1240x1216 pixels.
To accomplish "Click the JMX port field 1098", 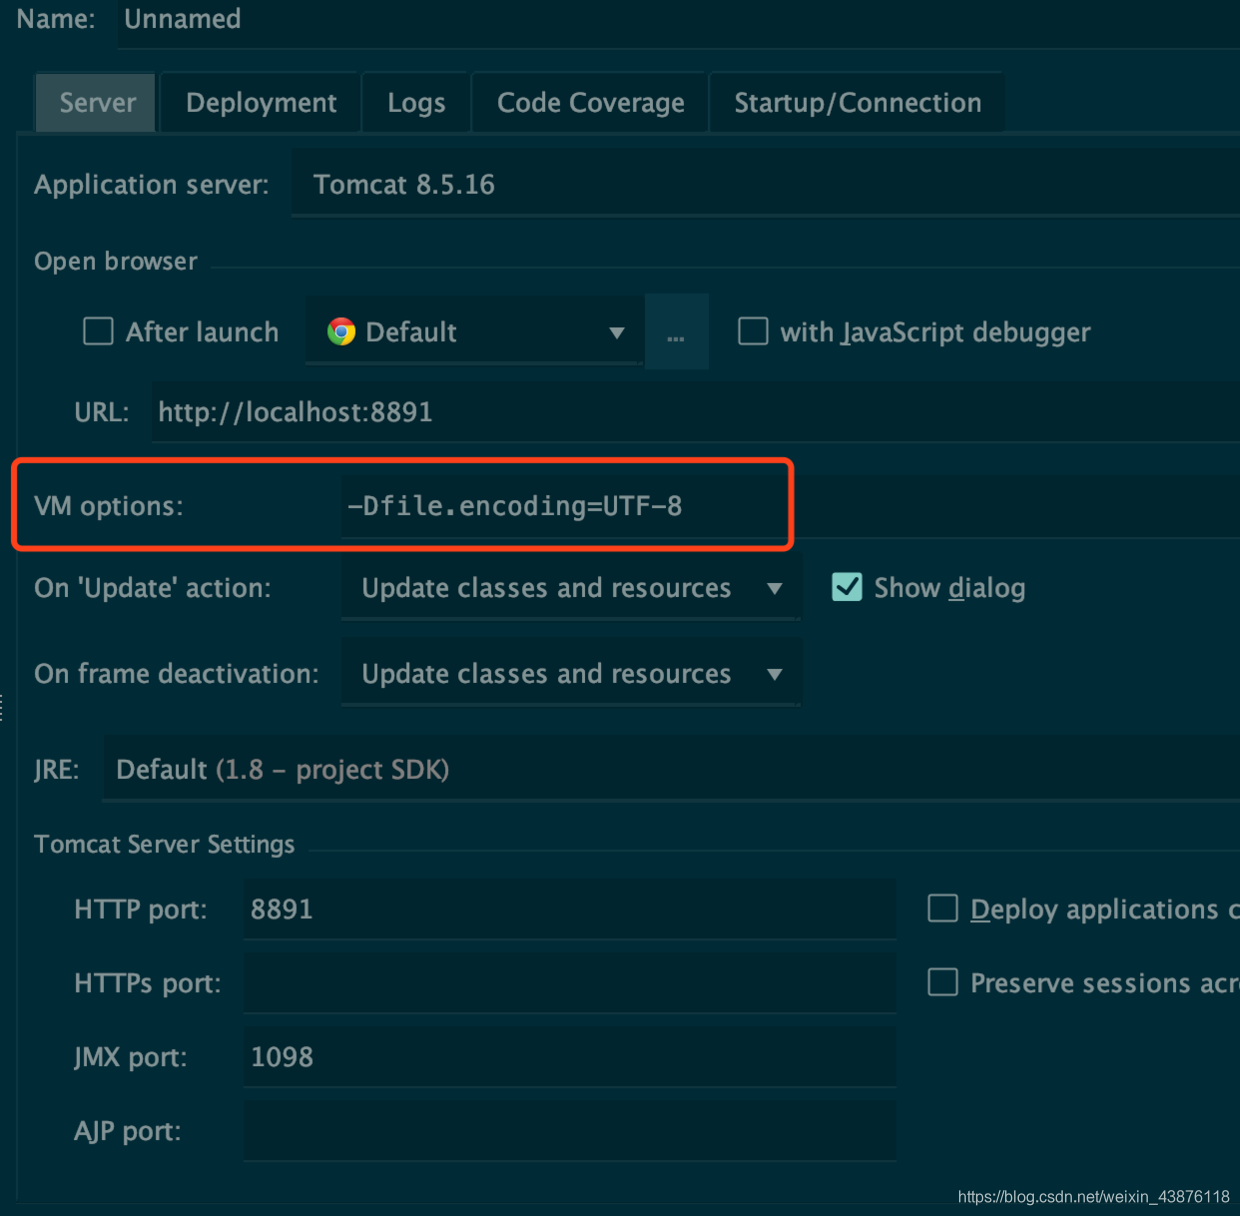I will pyautogui.click(x=570, y=1057).
